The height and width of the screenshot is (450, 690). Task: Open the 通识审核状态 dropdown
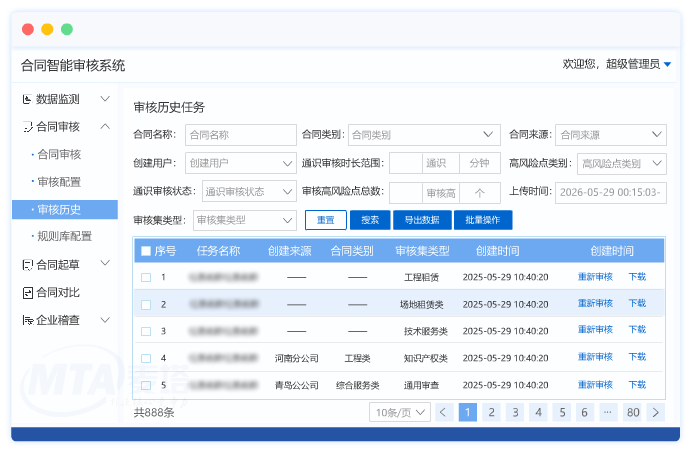pos(249,191)
